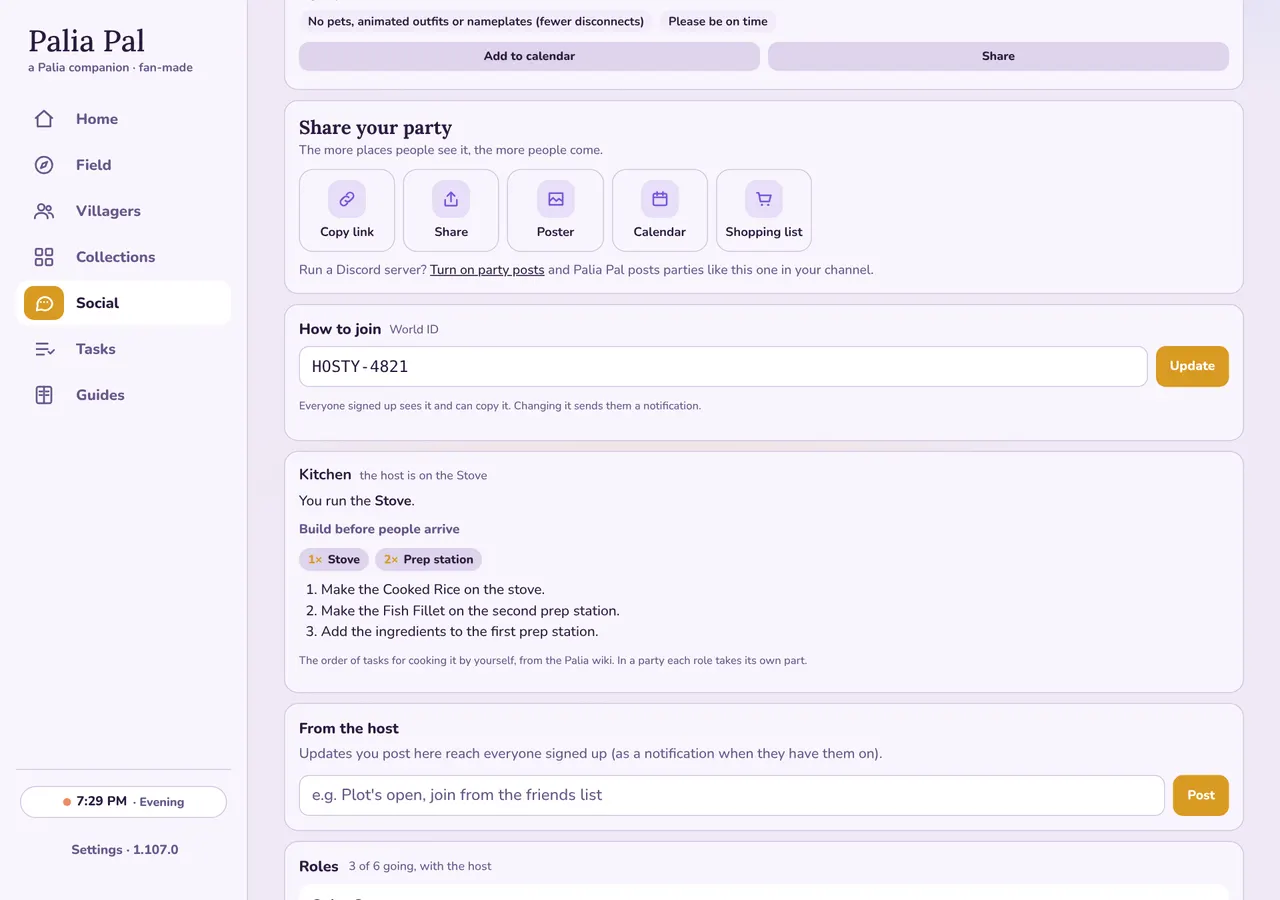Image resolution: width=1280 pixels, height=900 pixels.
Task: Click the wide Share button beside Add to calendar
Action: (x=998, y=56)
